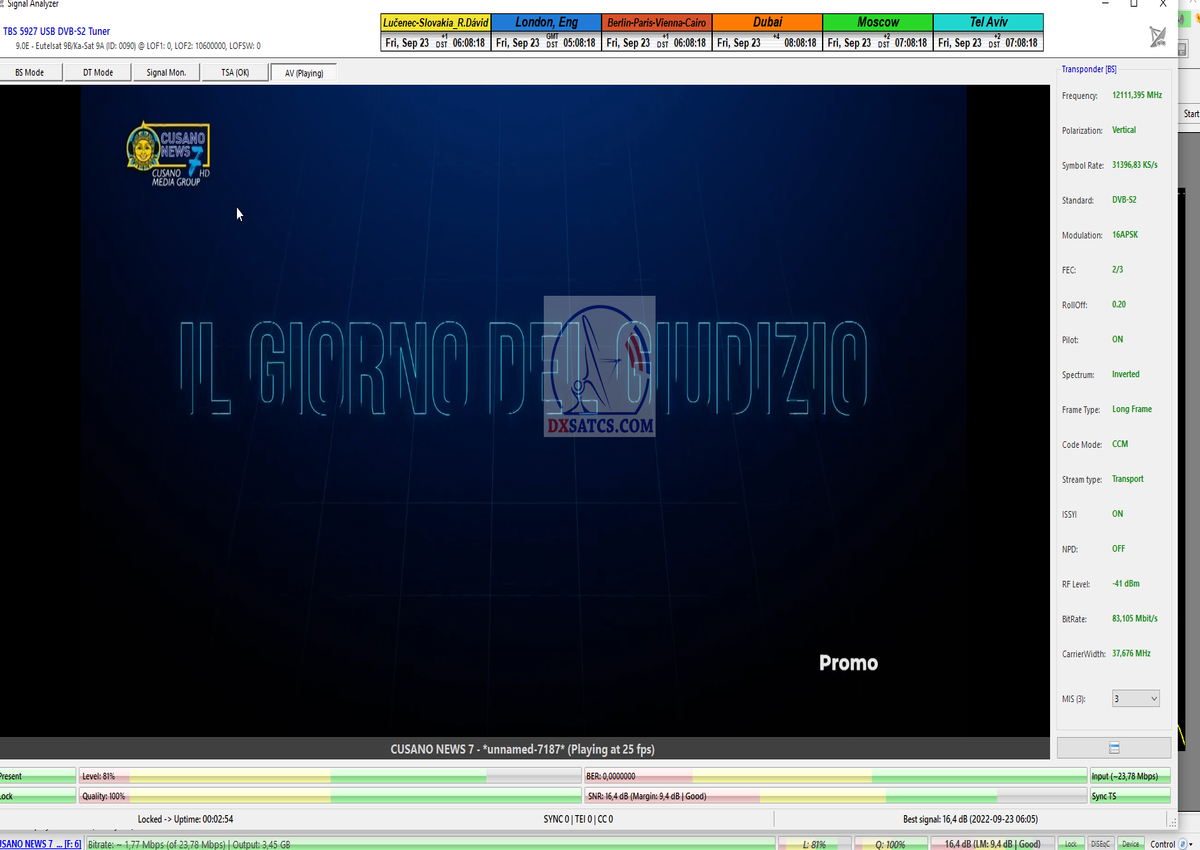
Task: Open the Signal Mon. tab
Action: click(166, 72)
